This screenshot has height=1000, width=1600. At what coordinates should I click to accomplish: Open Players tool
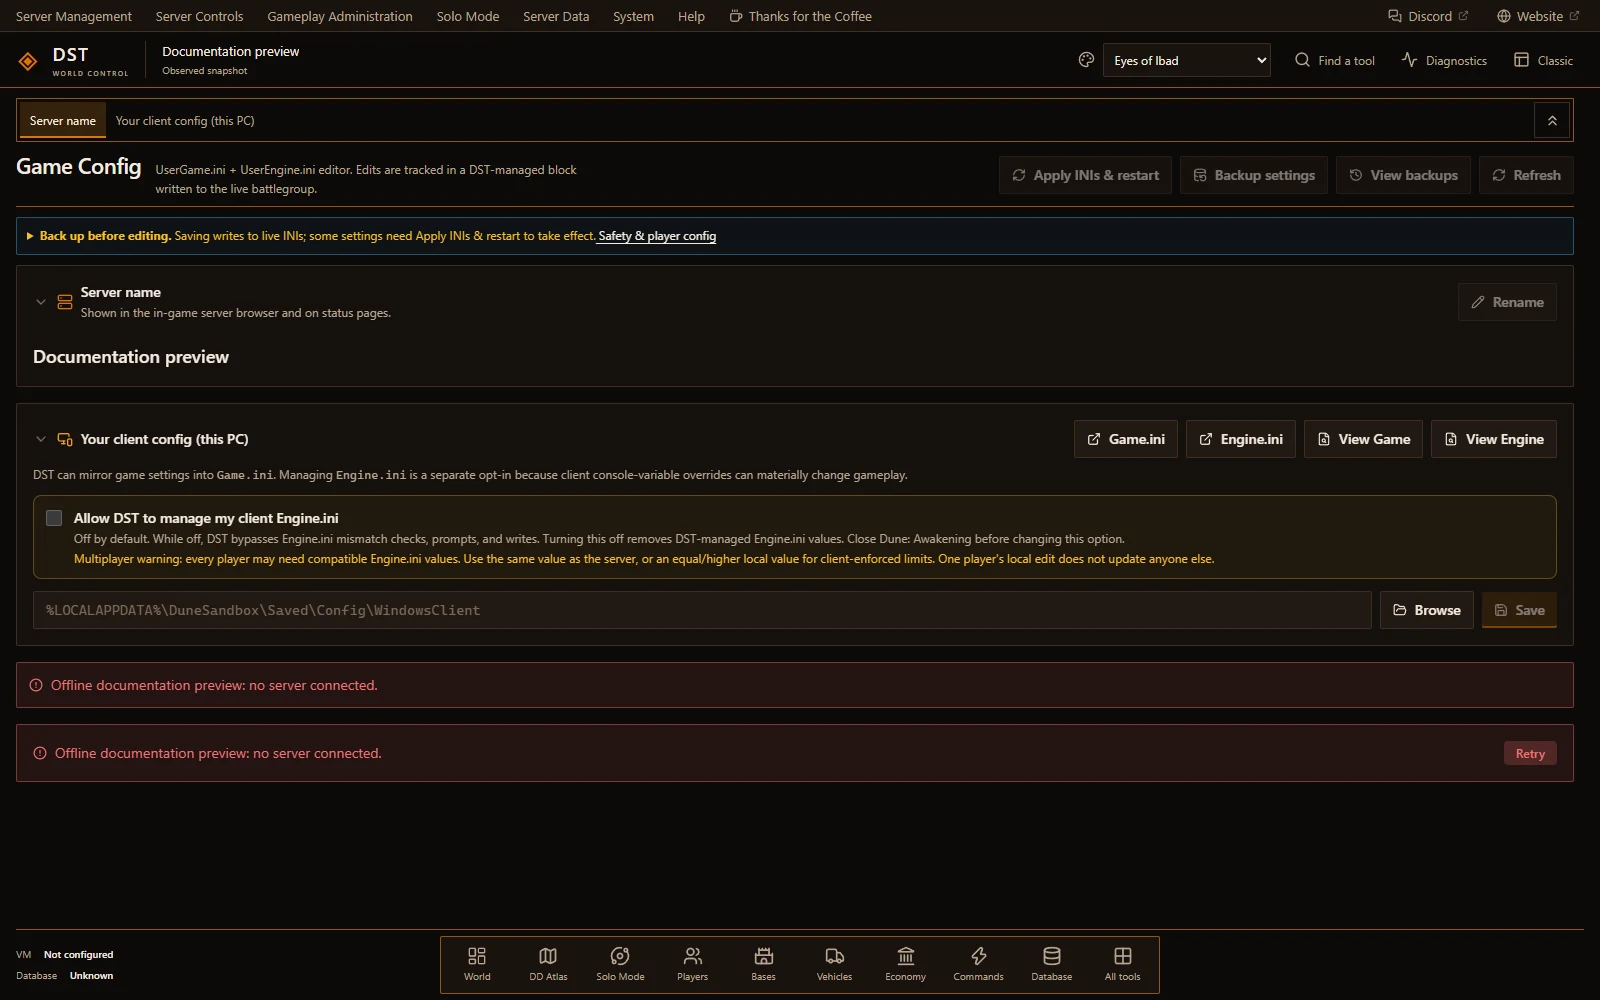(x=692, y=965)
